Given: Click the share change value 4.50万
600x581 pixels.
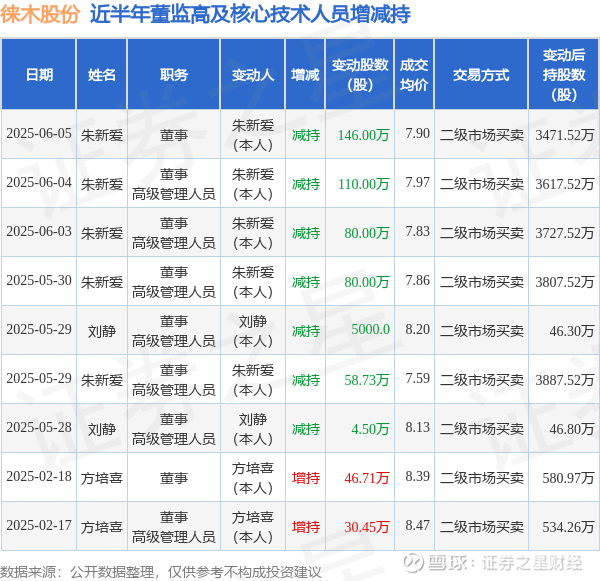Looking at the screenshot, I should point(370,429).
